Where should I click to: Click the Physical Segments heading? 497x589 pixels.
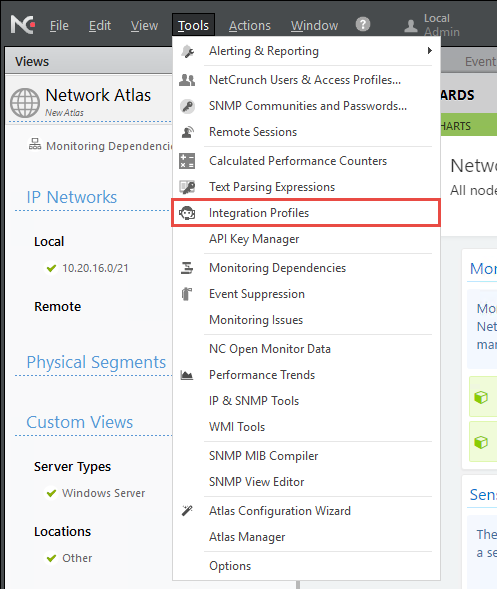[x=96, y=362]
